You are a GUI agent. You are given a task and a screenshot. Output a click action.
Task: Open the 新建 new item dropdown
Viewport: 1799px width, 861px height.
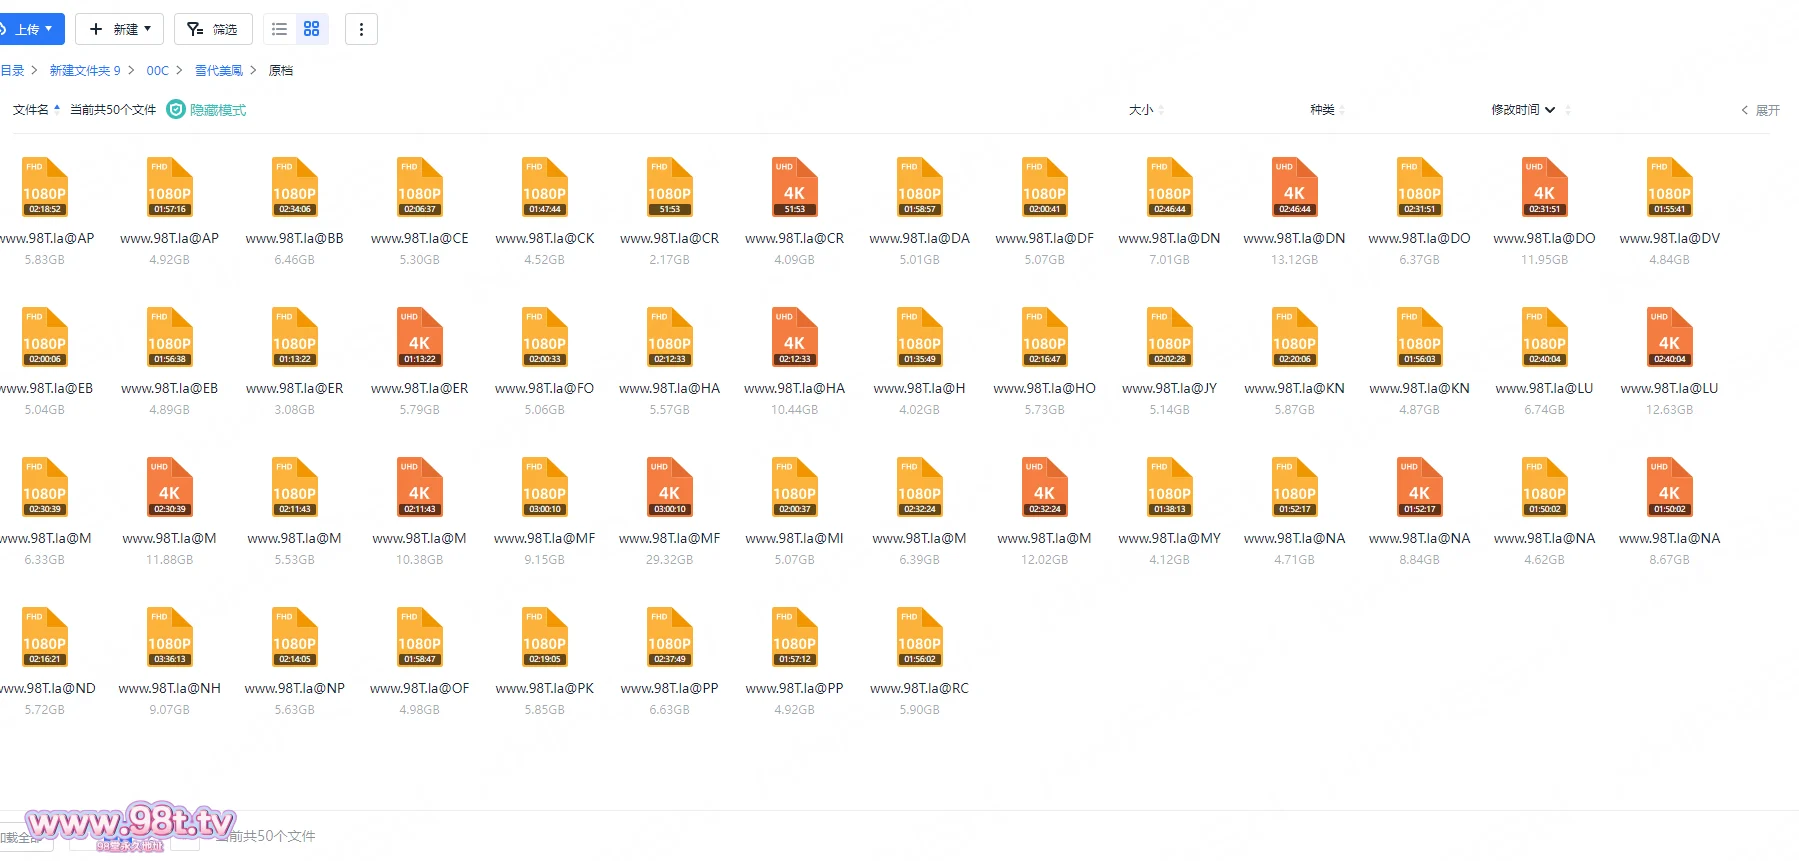119,29
